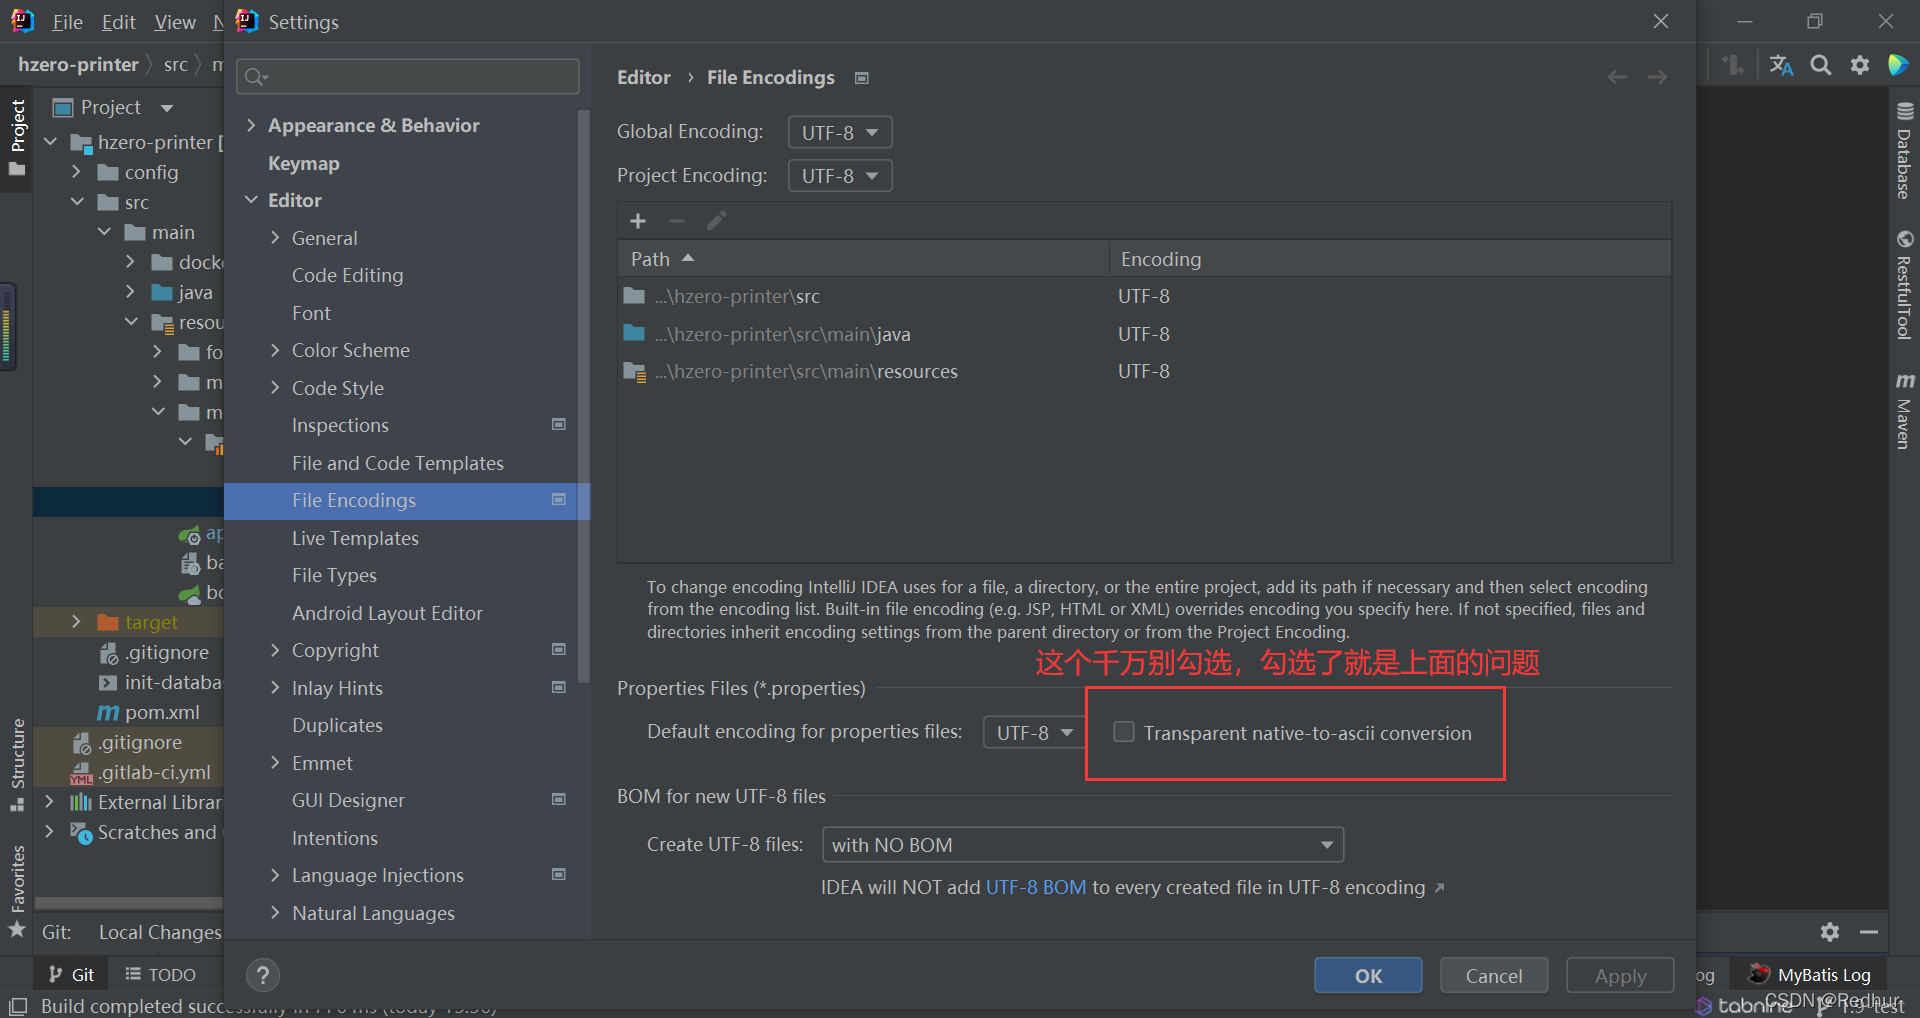
Task: Open the translate icon in main toolbar
Action: point(1781,65)
